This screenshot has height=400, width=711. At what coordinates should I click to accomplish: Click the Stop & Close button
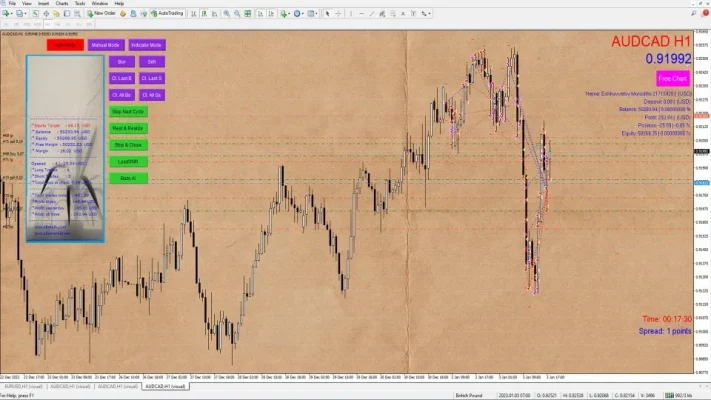[128, 145]
